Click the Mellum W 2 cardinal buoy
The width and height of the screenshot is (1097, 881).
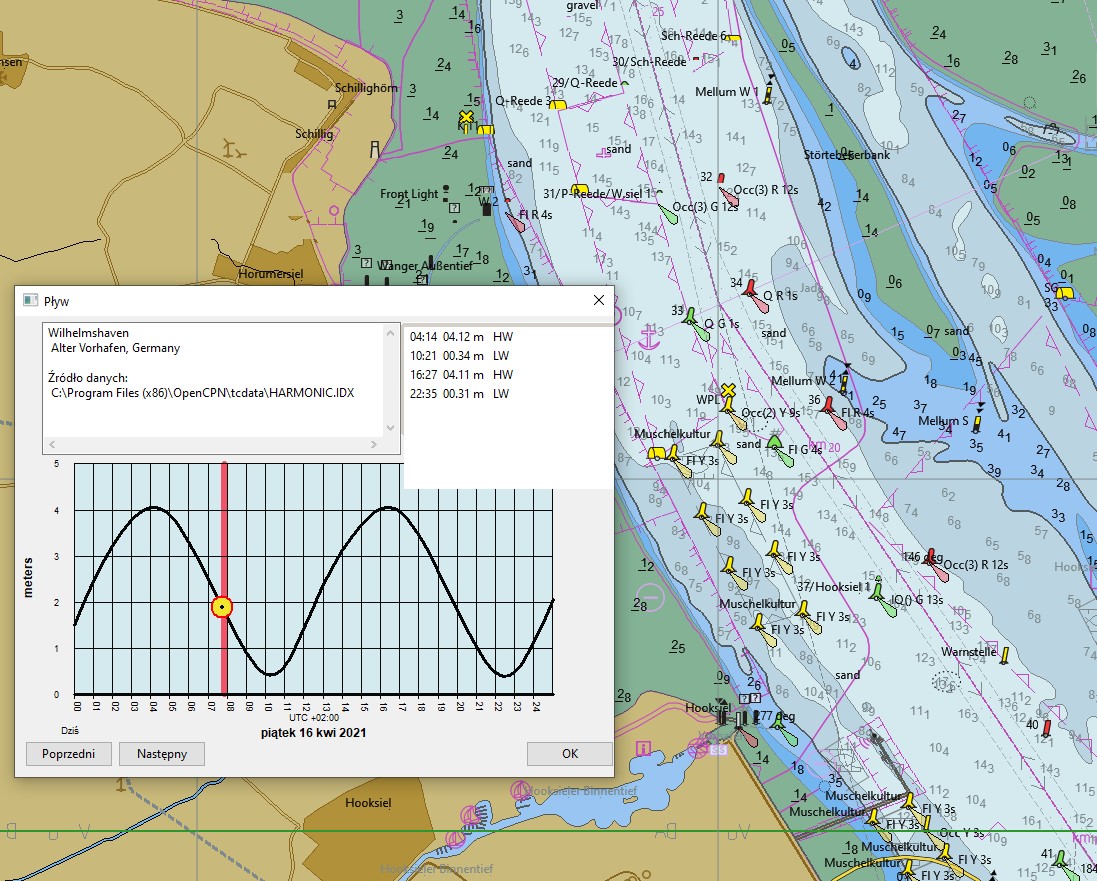point(844,380)
